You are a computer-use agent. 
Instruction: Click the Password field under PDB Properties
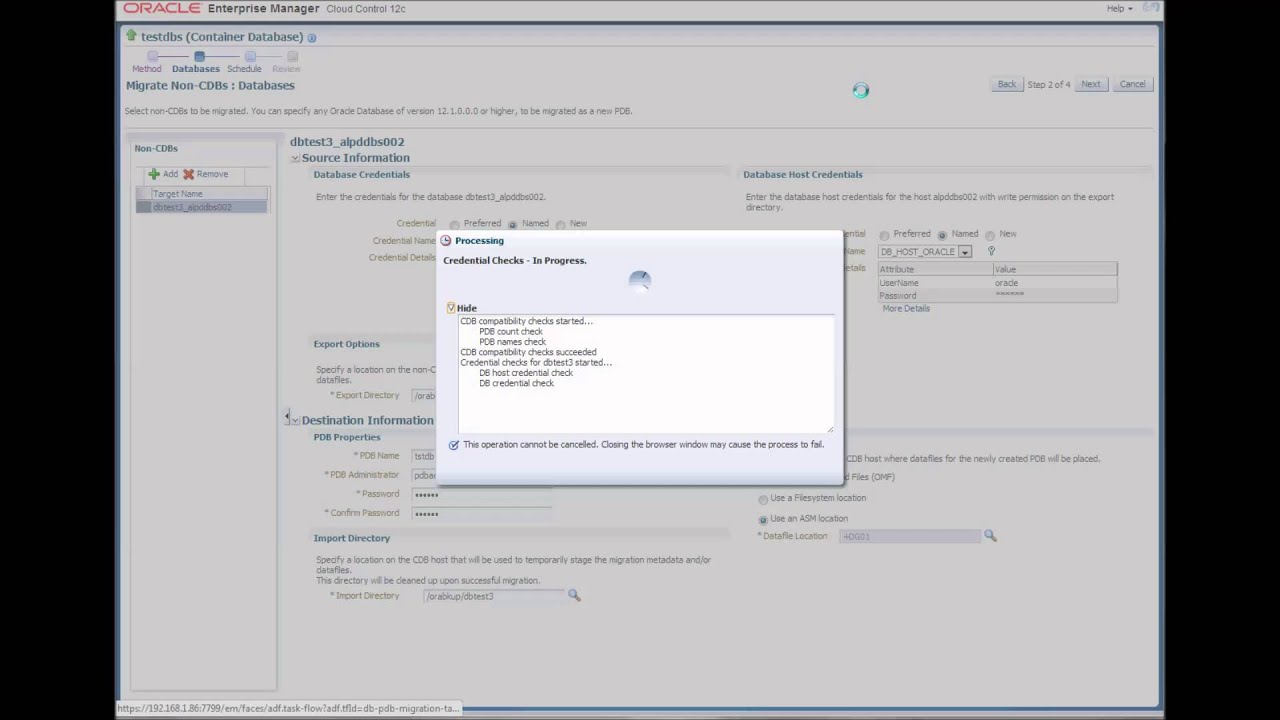coord(482,494)
